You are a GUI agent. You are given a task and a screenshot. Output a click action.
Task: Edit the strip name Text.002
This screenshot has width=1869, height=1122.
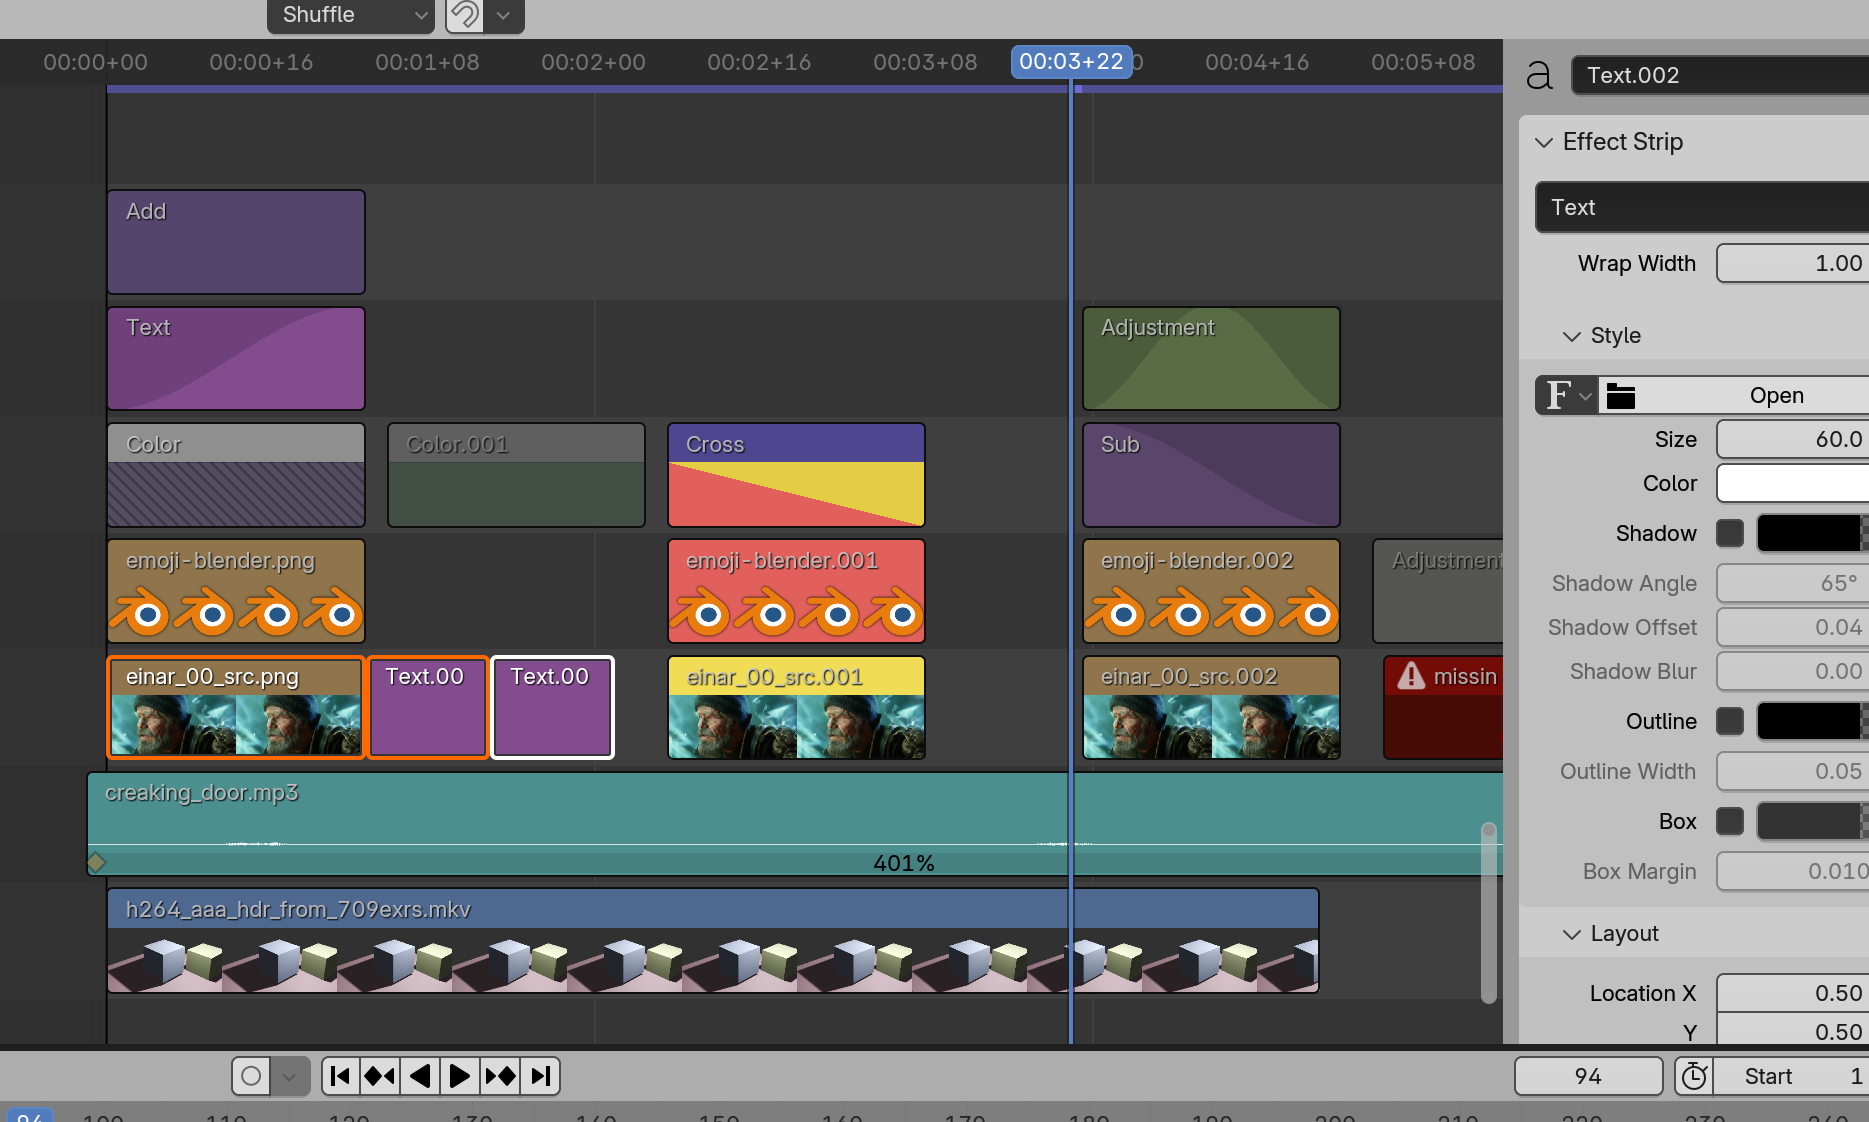click(x=1720, y=75)
